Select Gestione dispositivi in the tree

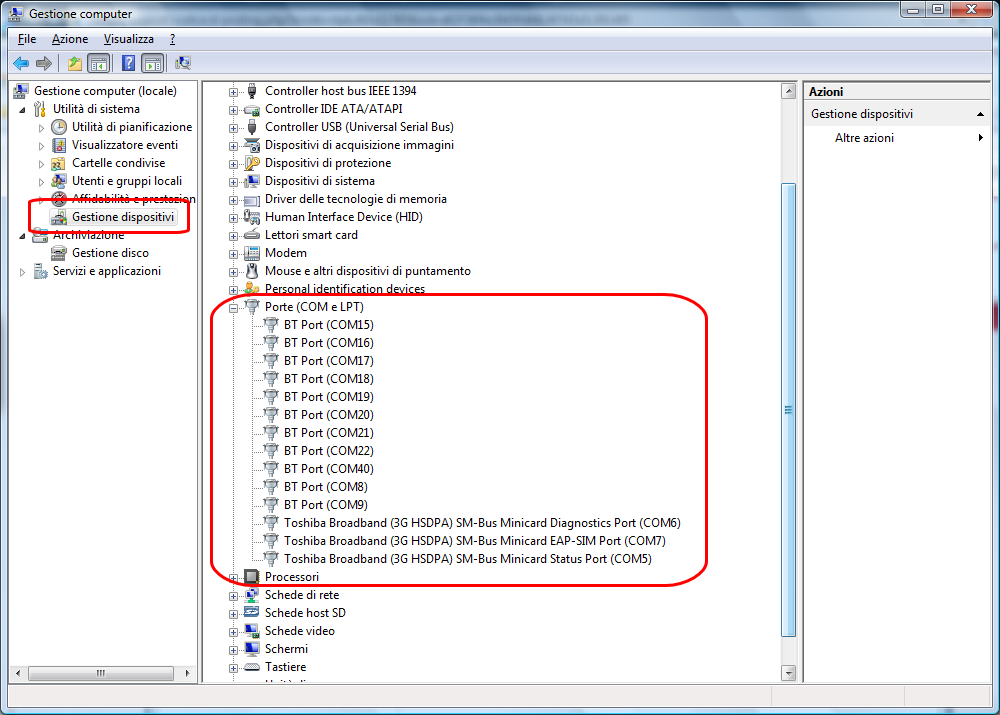point(123,217)
